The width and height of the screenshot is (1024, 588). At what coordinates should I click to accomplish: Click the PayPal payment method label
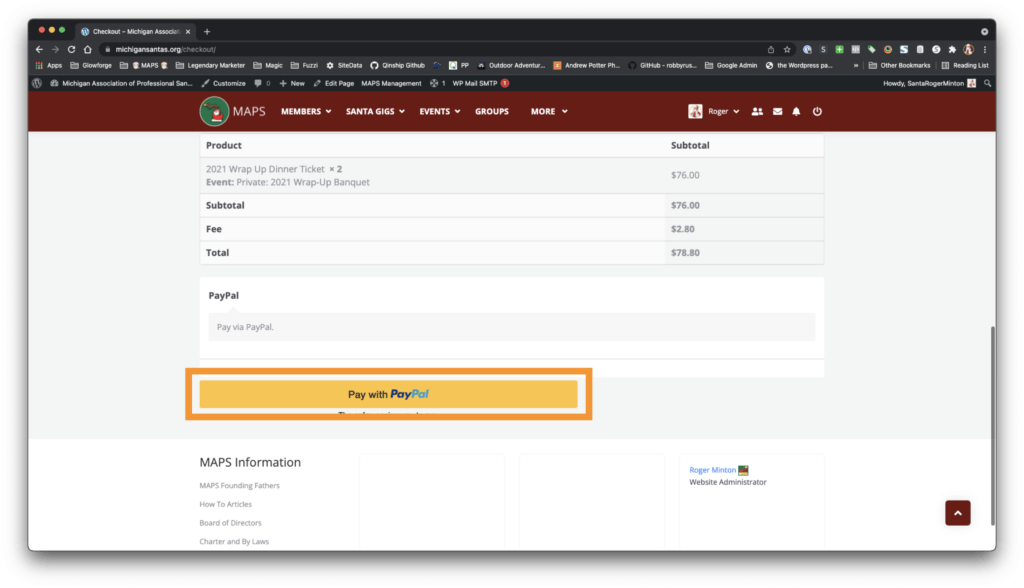pos(223,295)
